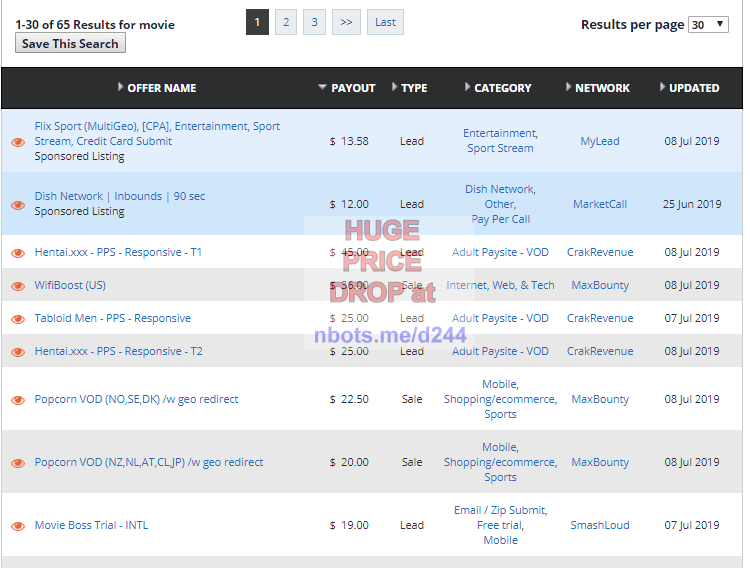Screen dimensions: 750x568
Task: Go to results page 3
Action: (314, 22)
